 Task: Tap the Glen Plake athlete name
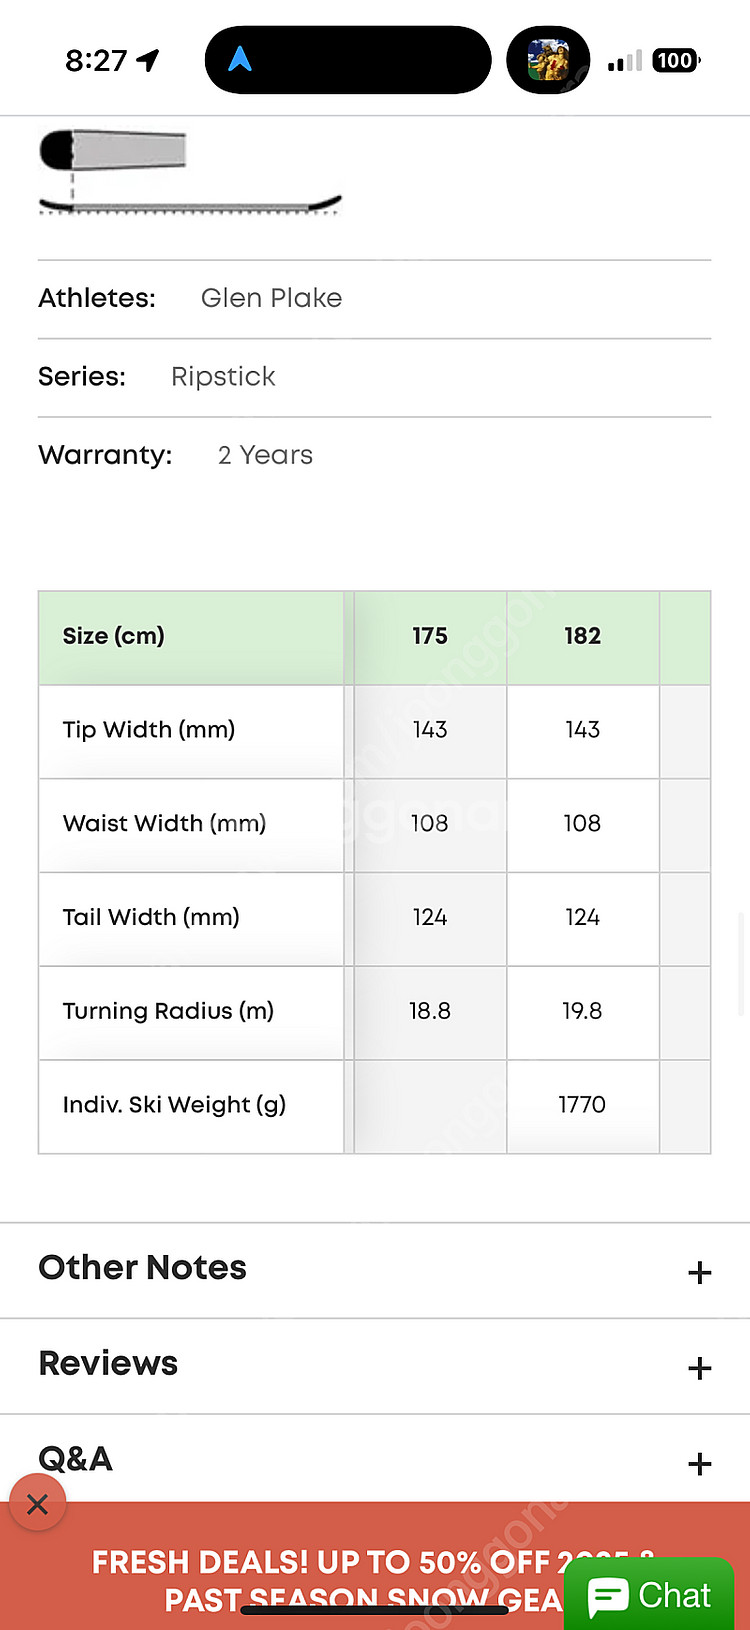point(271,298)
